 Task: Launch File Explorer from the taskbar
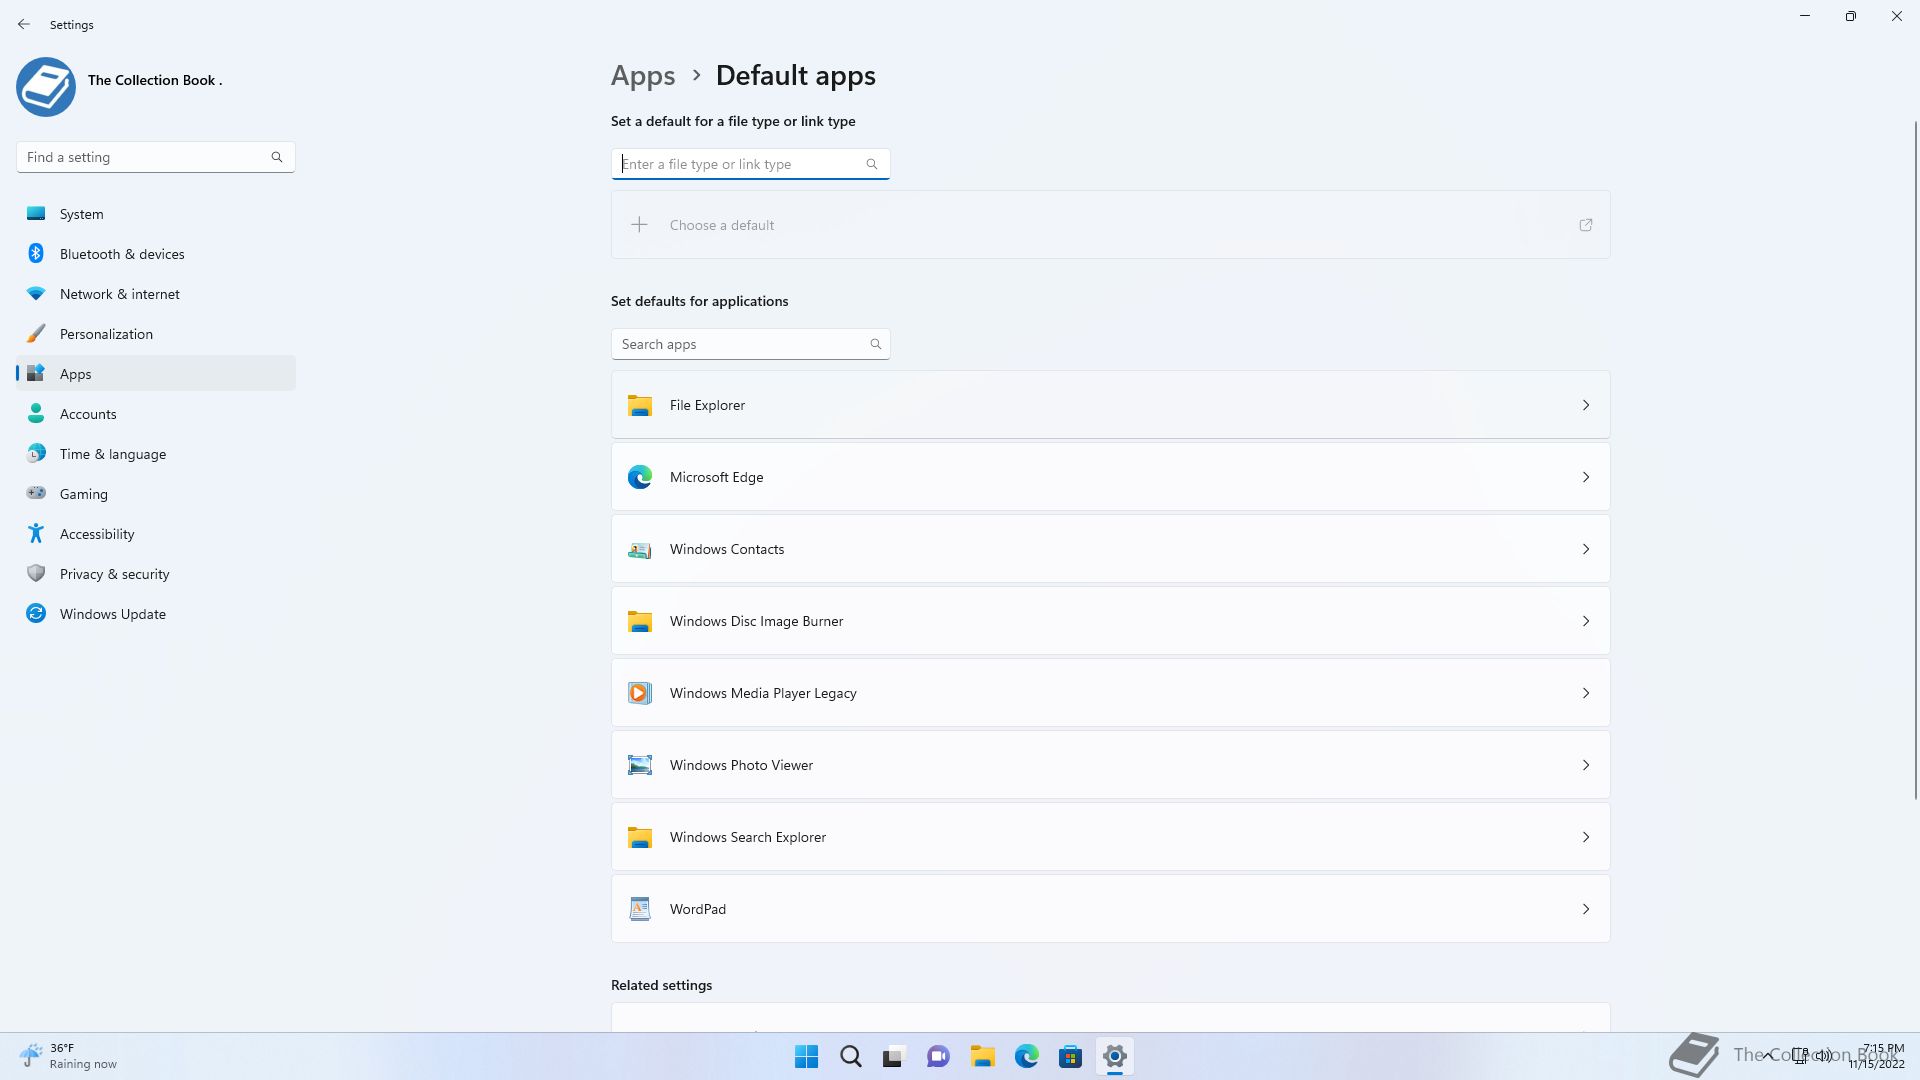[x=982, y=1056]
